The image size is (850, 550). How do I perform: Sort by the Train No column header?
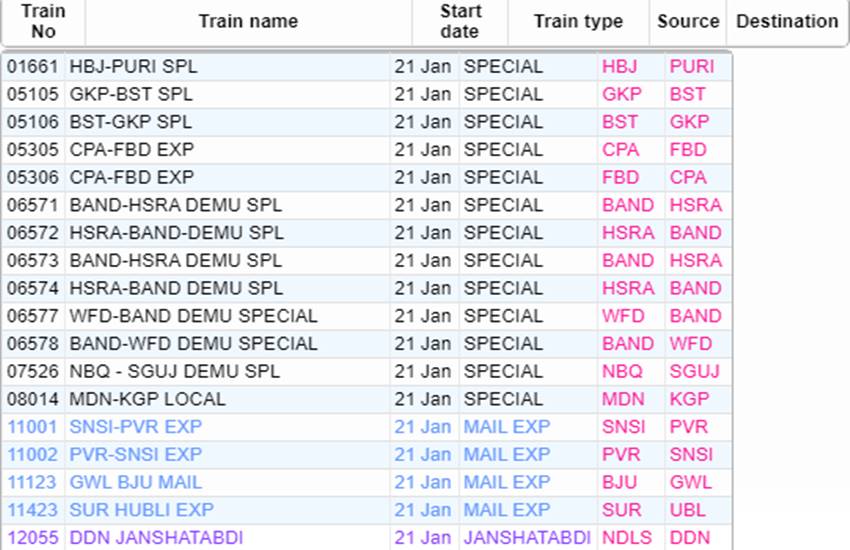[43, 22]
